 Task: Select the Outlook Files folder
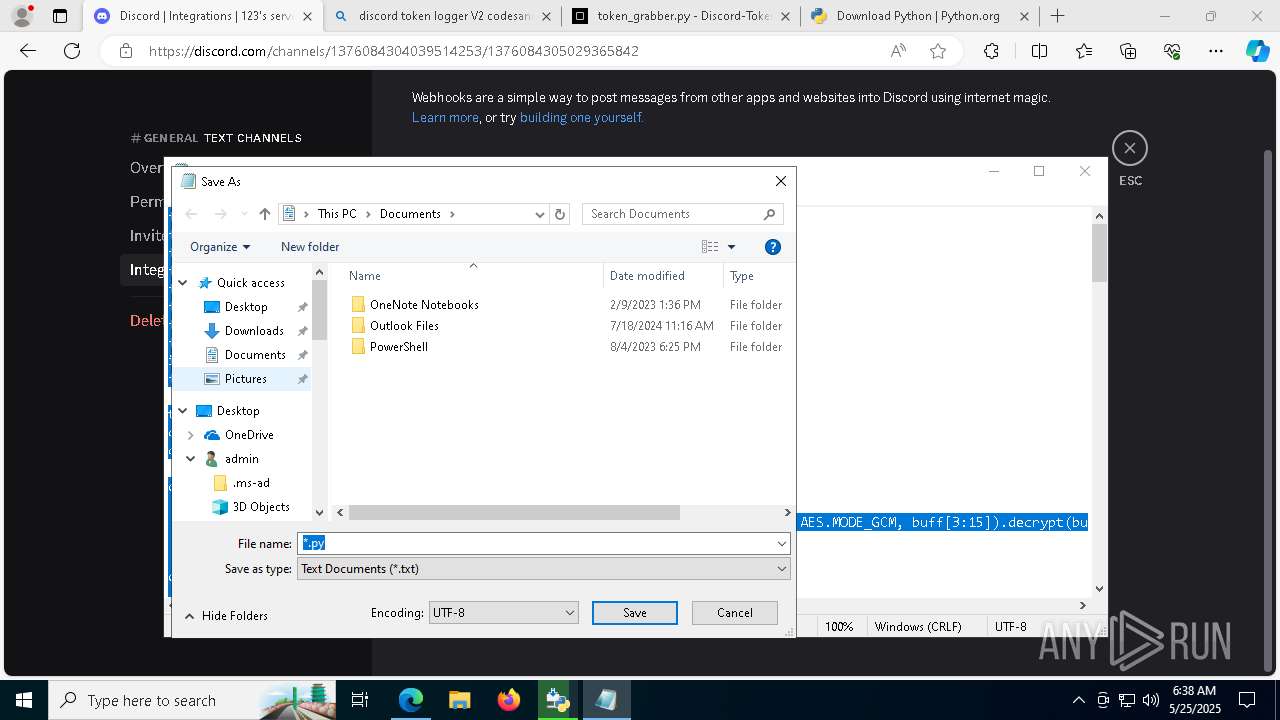[404, 326]
